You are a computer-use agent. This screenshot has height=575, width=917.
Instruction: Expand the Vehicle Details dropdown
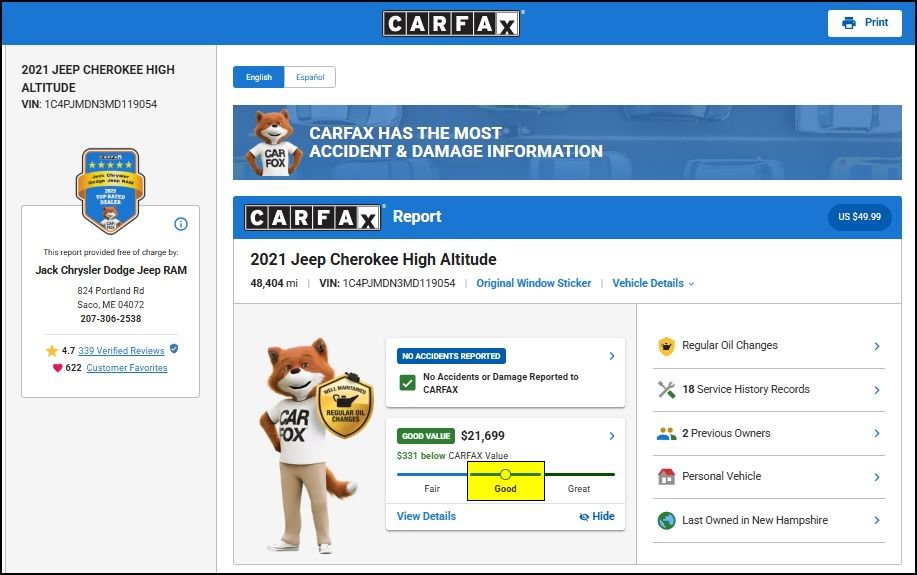click(x=653, y=283)
